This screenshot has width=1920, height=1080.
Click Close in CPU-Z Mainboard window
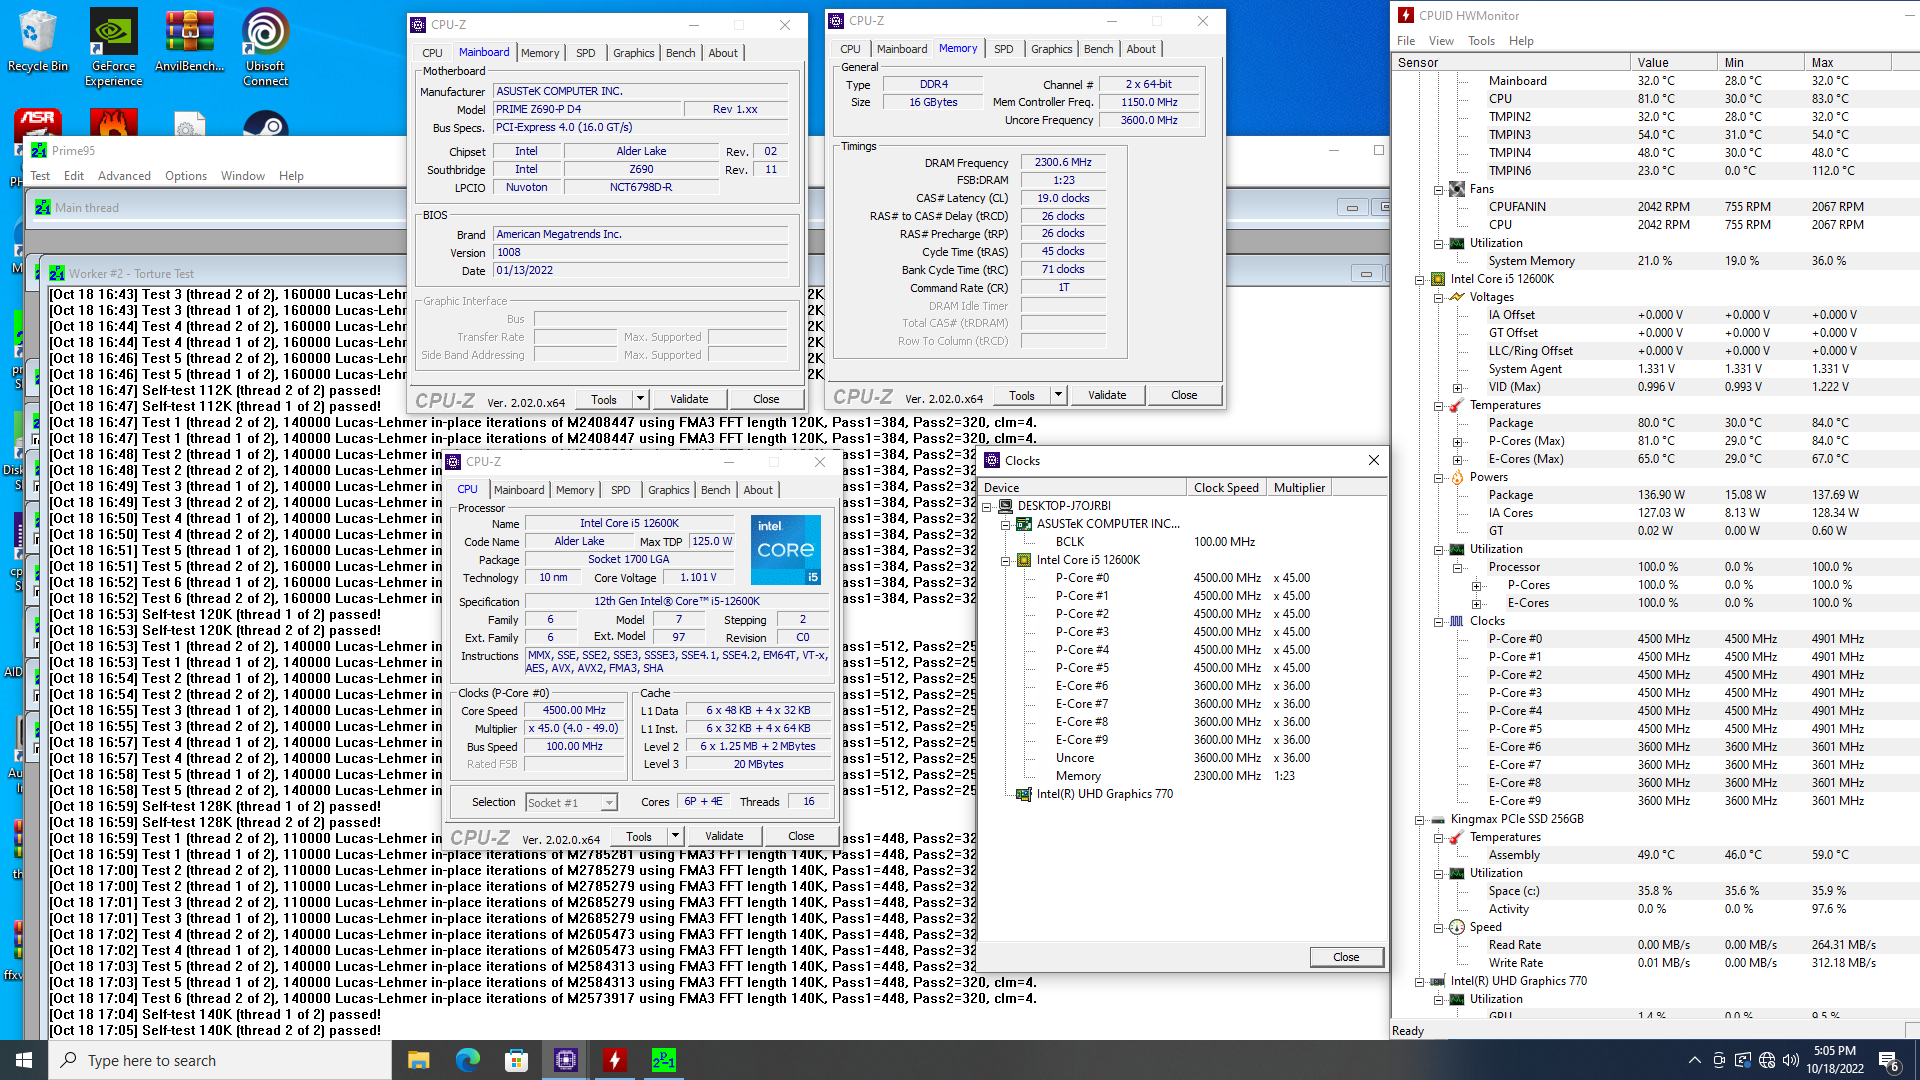(766, 399)
